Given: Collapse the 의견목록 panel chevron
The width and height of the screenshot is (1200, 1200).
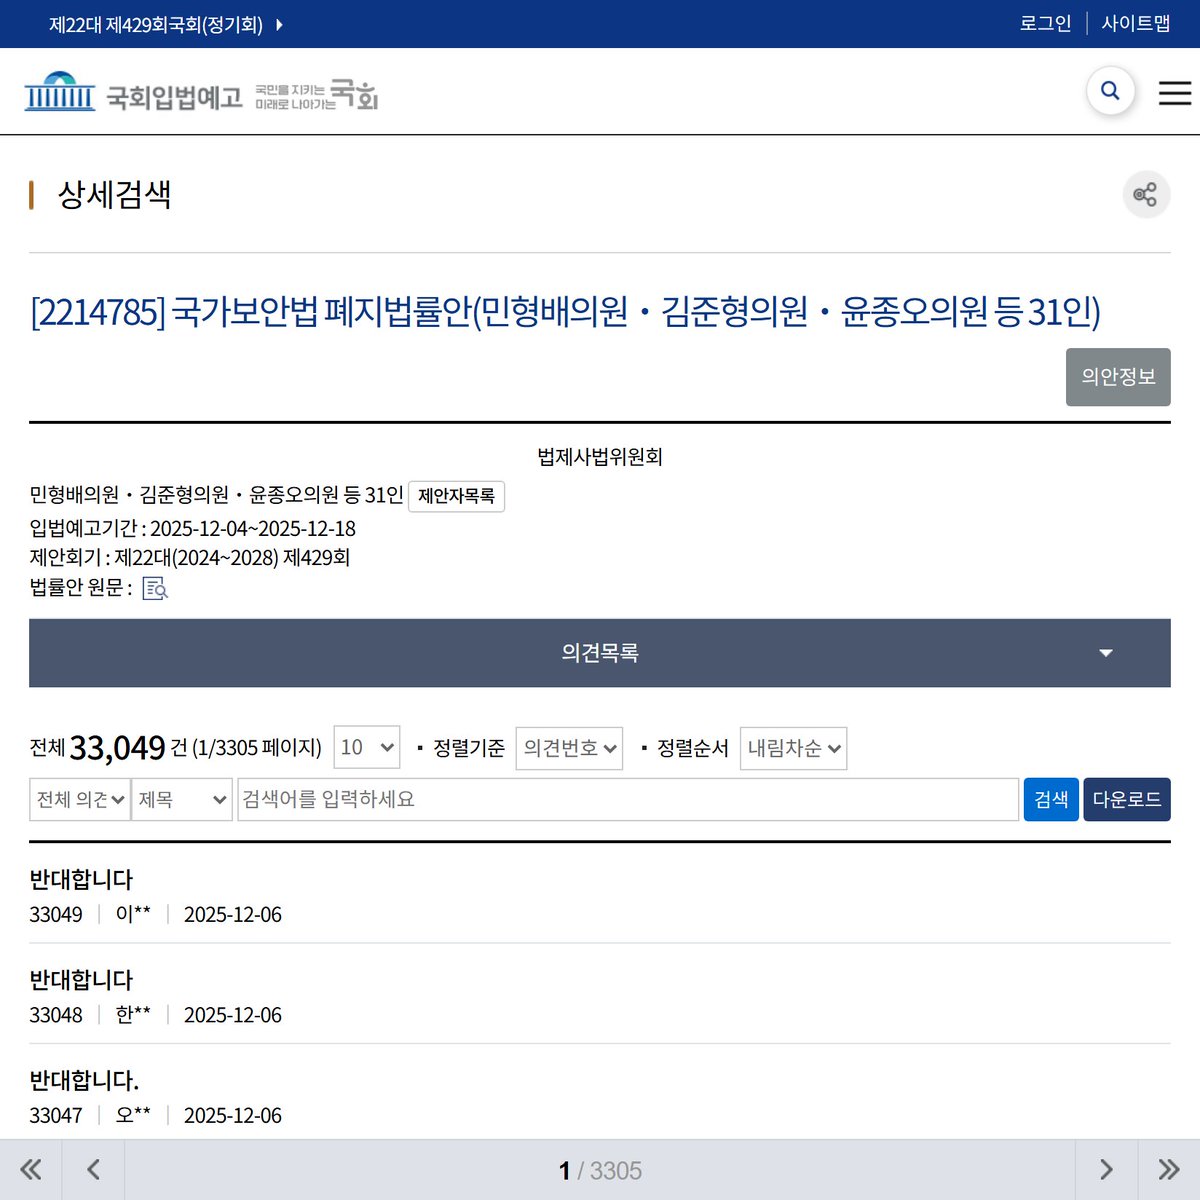Looking at the screenshot, I should [x=1104, y=653].
